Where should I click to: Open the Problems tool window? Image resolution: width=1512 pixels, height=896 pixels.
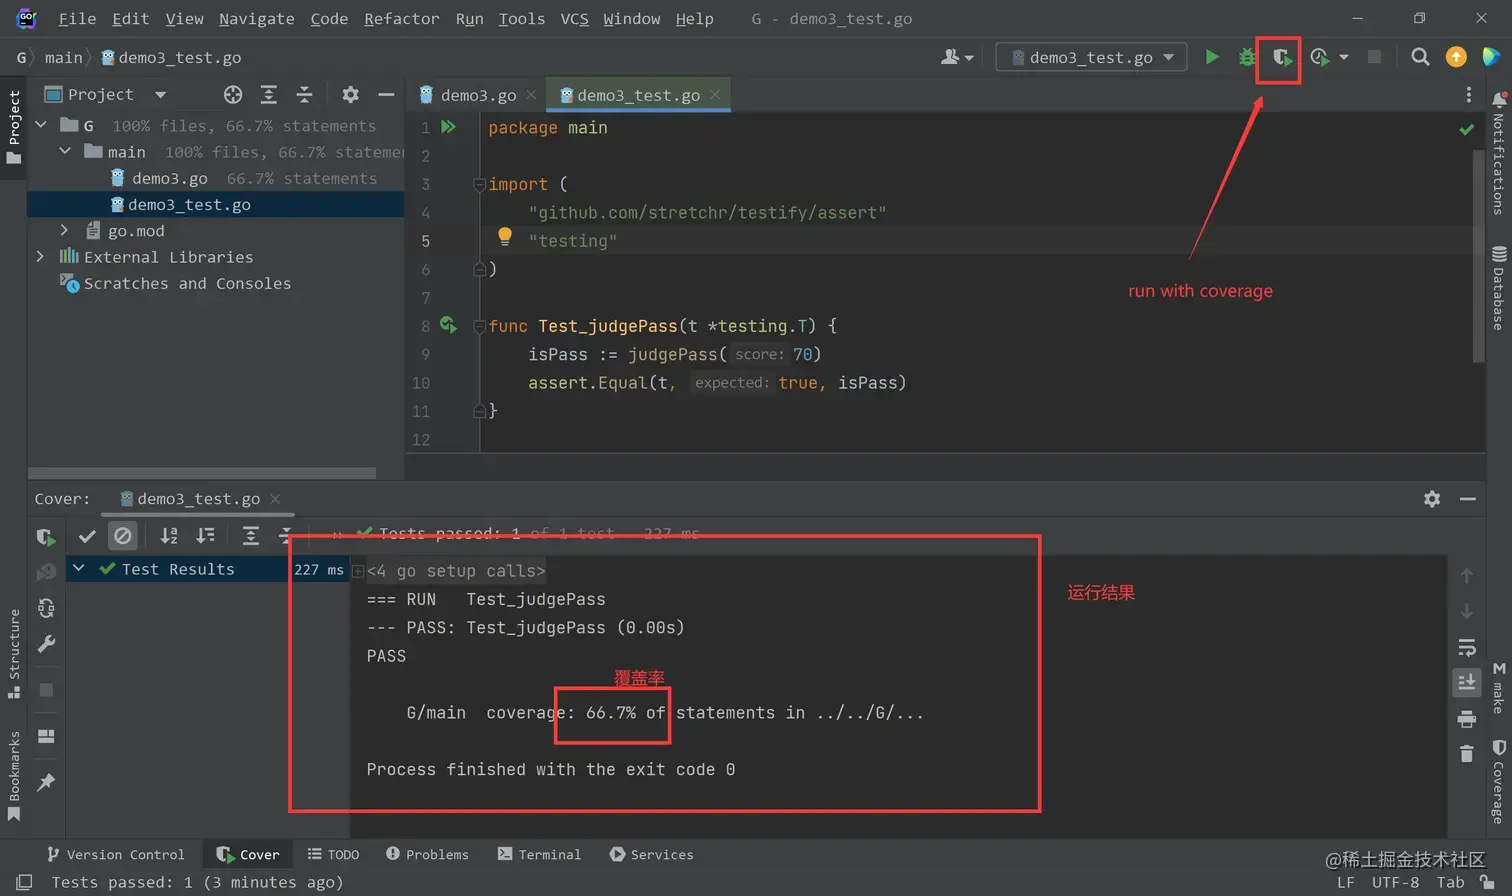point(427,854)
